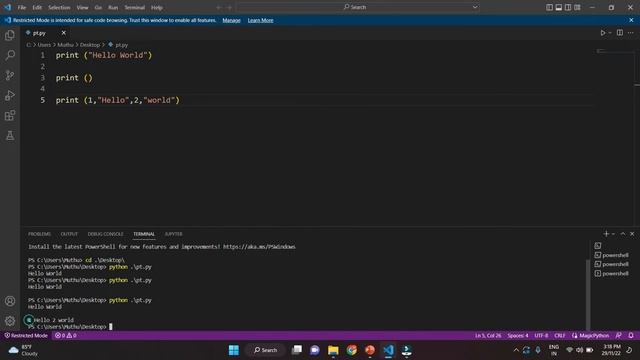The image size is (640, 360).
Task: Select language mode MagicPython
Action: coord(591,336)
